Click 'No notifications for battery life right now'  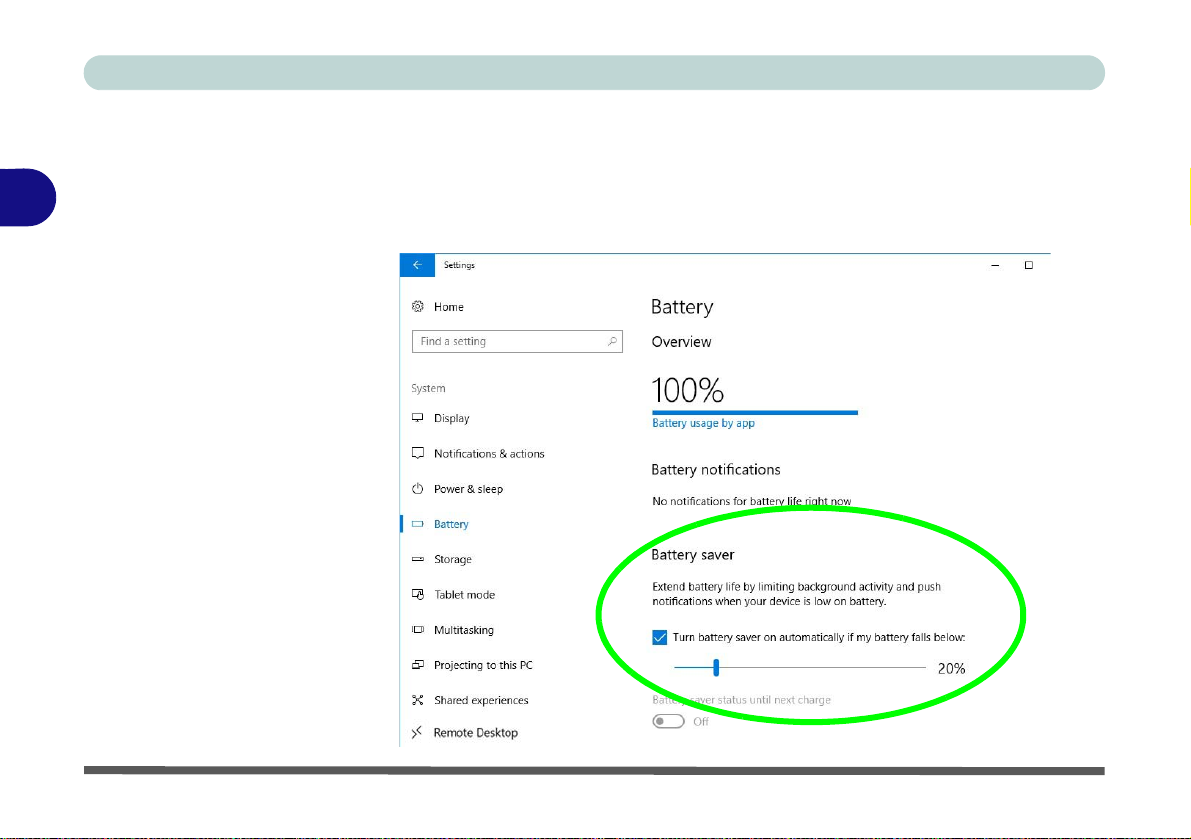(x=752, y=501)
